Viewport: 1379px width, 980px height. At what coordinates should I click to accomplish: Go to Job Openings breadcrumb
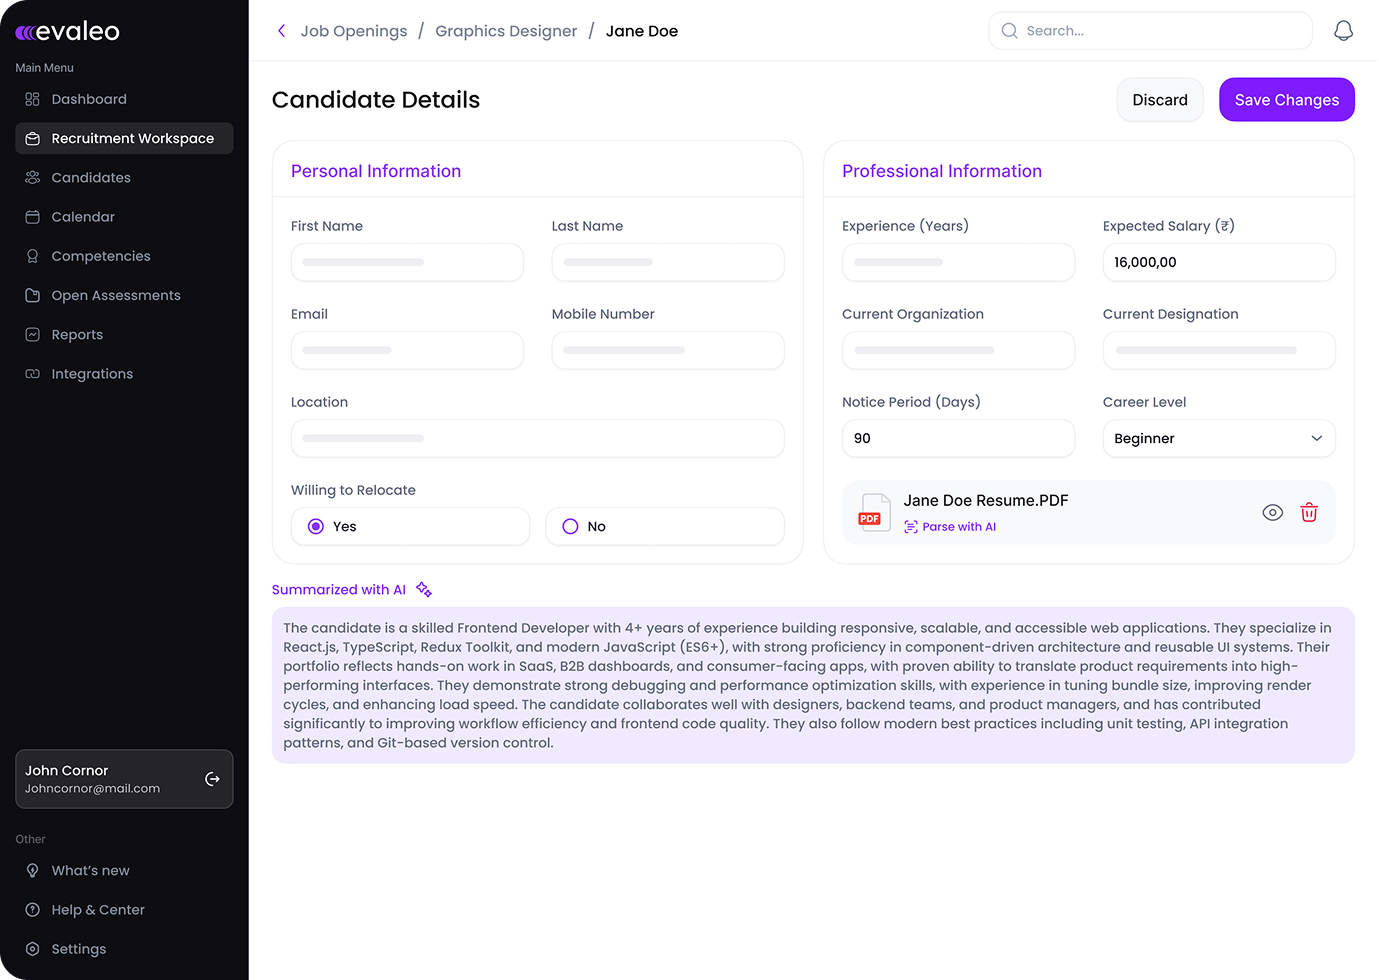tap(353, 31)
